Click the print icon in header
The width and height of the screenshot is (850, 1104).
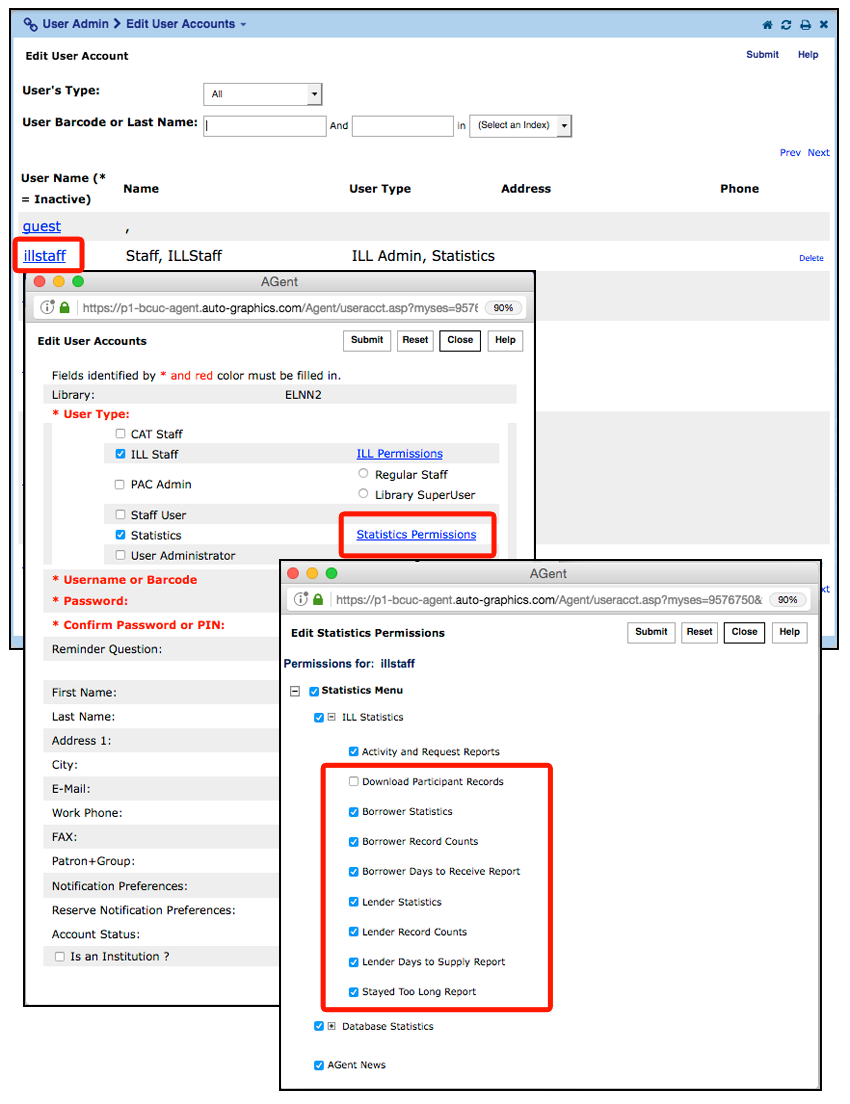(805, 25)
